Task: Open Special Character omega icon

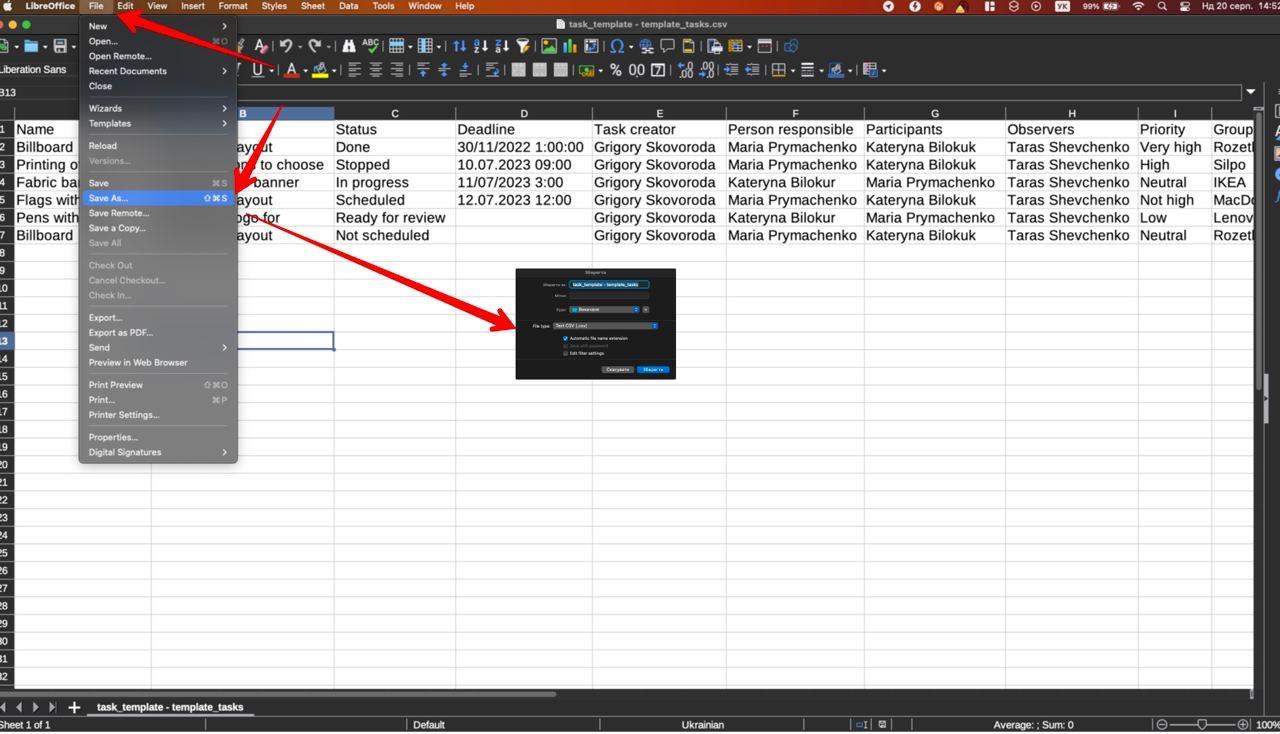Action: 616,46
